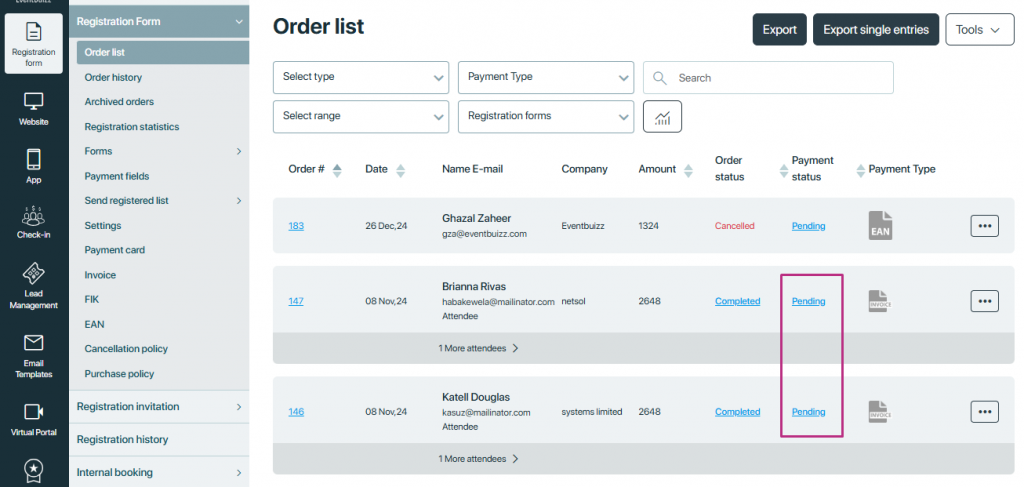Sort by Date column arrows
Image resolution: width=1024 pixels, height=487 pixels.
[400, 170]
